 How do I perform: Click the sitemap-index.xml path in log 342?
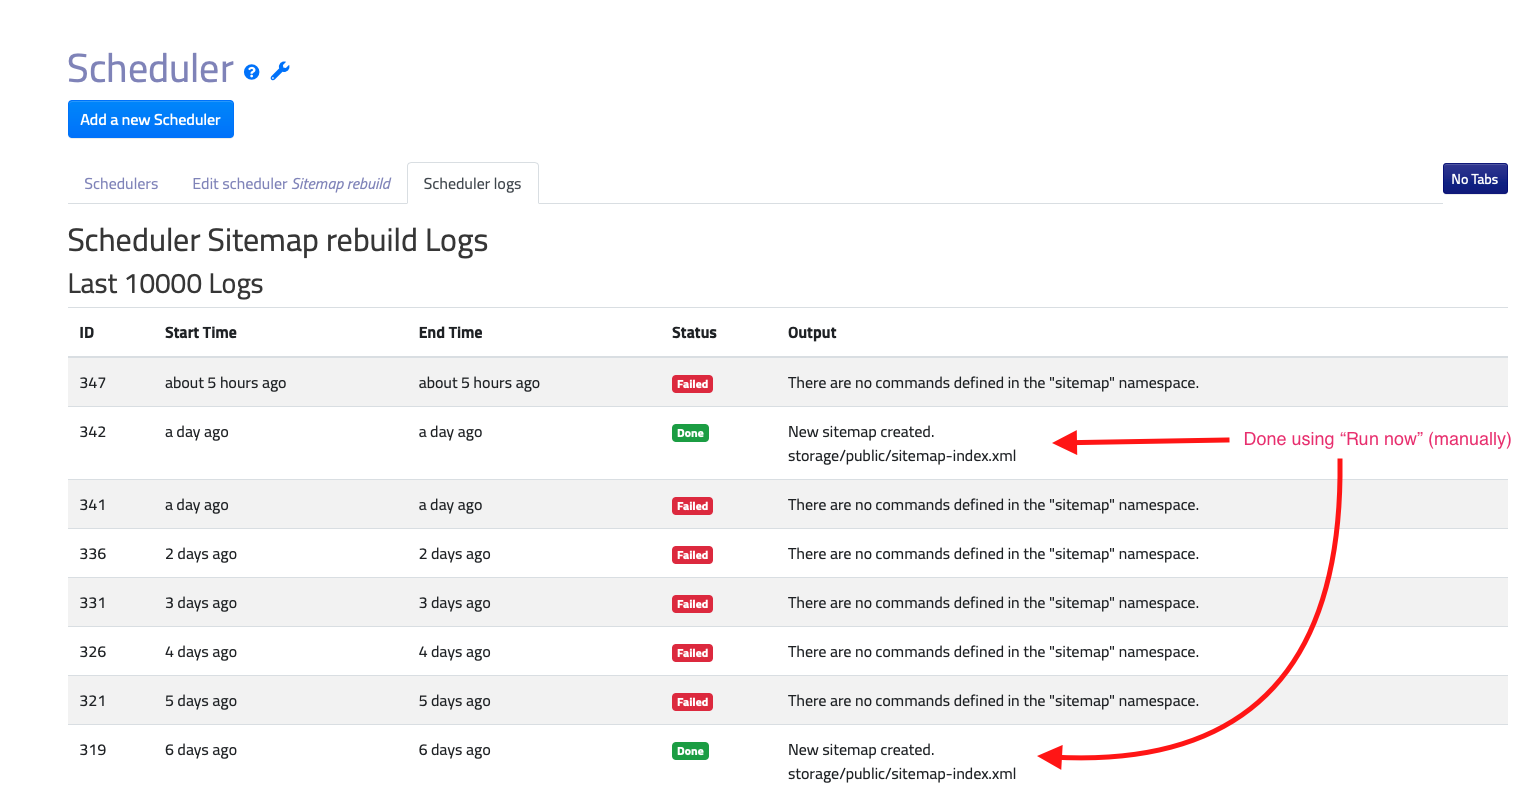(x=902, y=456)
